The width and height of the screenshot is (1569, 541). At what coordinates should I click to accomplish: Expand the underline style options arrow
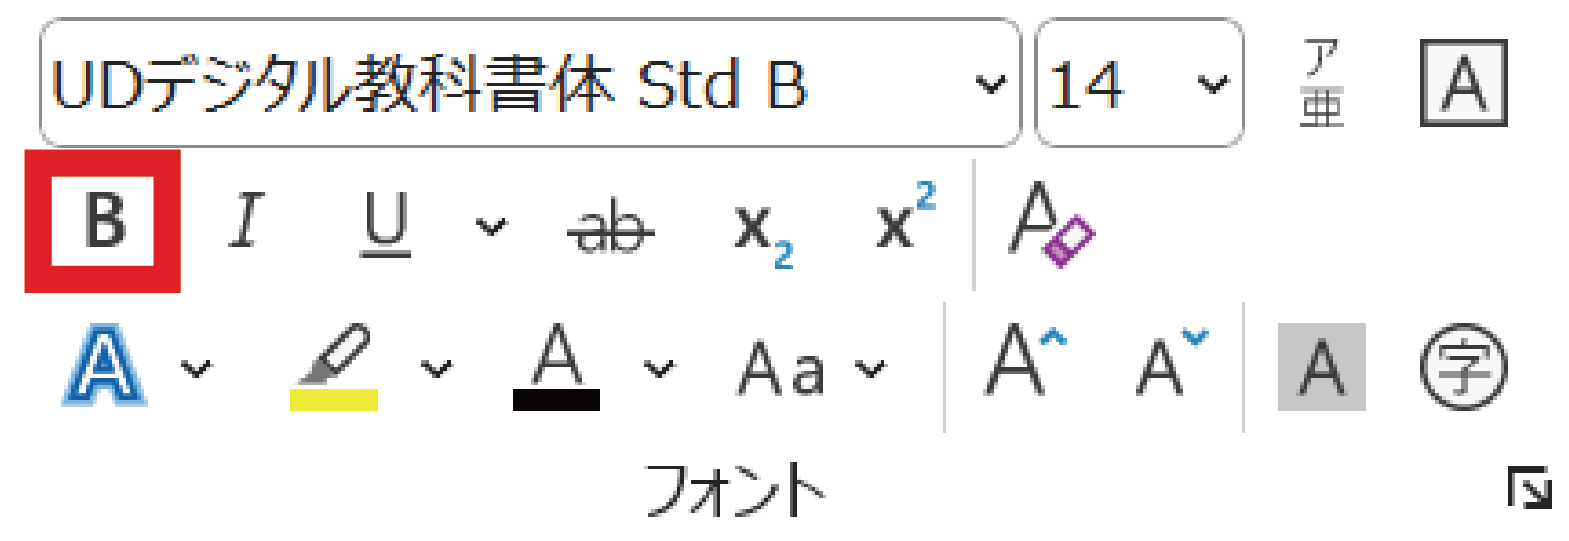(490, 227)
